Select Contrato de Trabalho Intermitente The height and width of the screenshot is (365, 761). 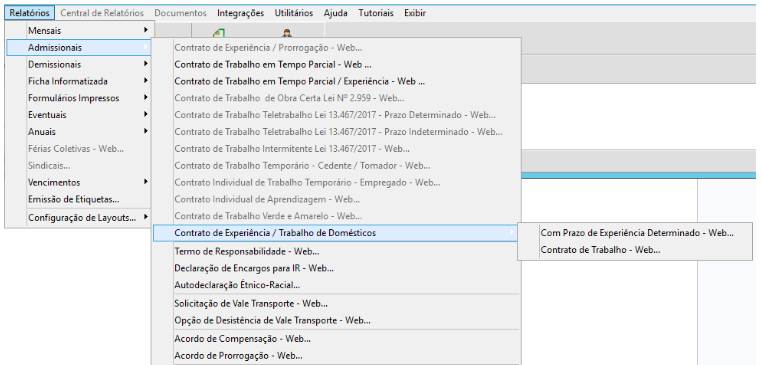pyautogui.click(x=336, y=149)
